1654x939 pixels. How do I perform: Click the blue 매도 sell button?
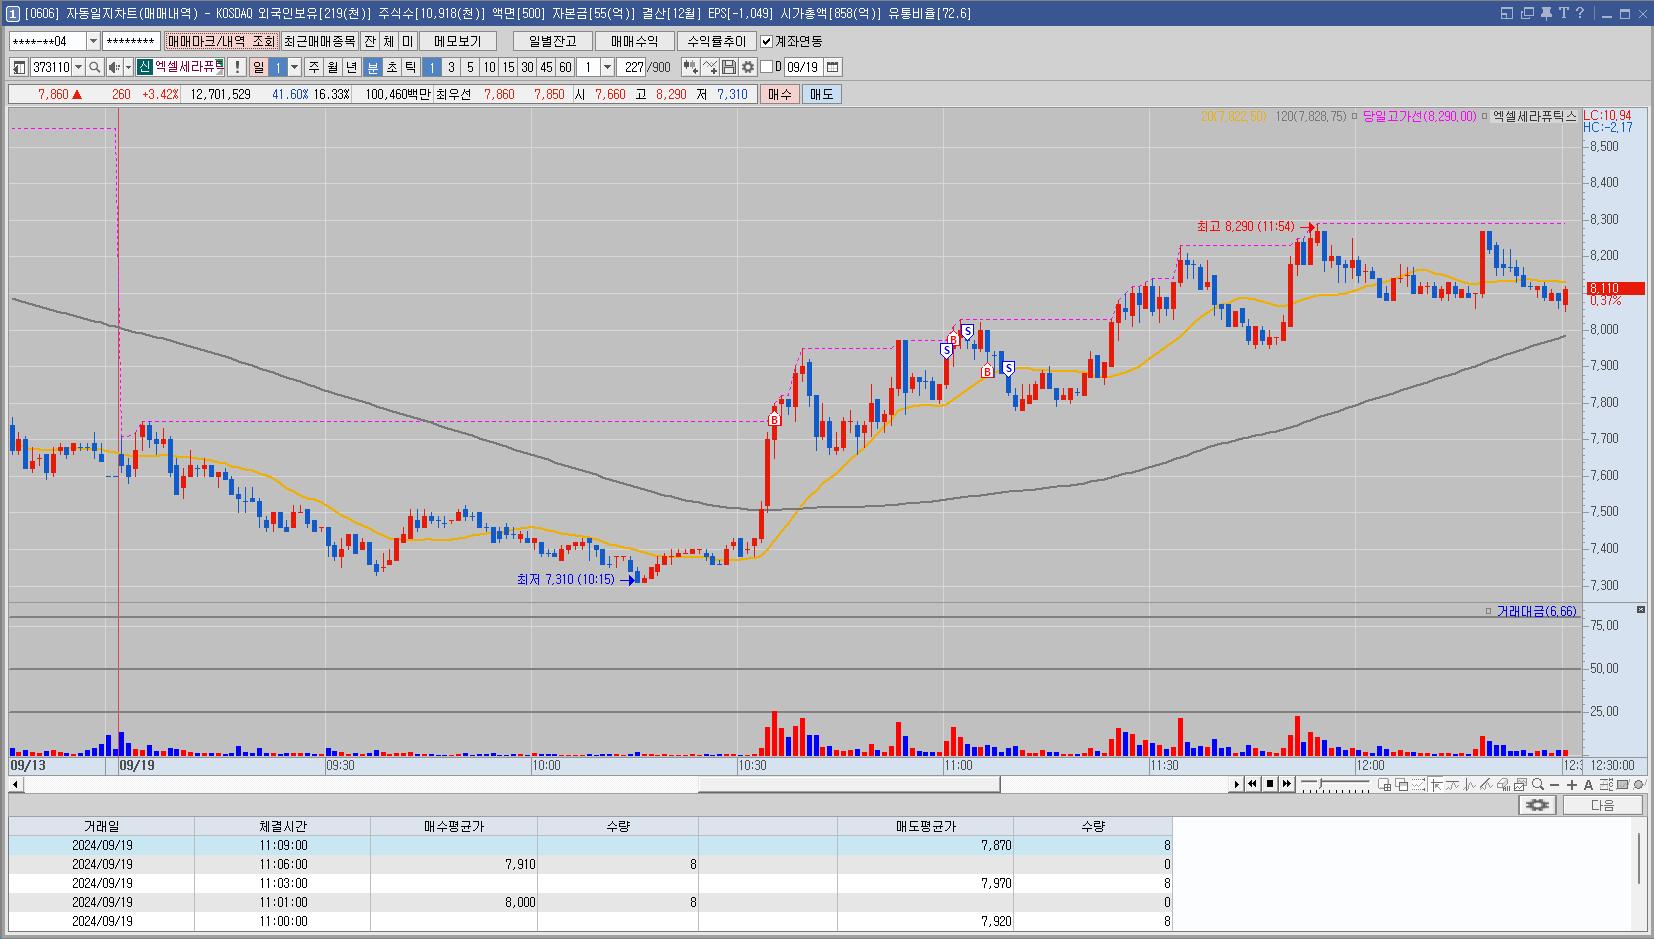[x=821, y=94]
